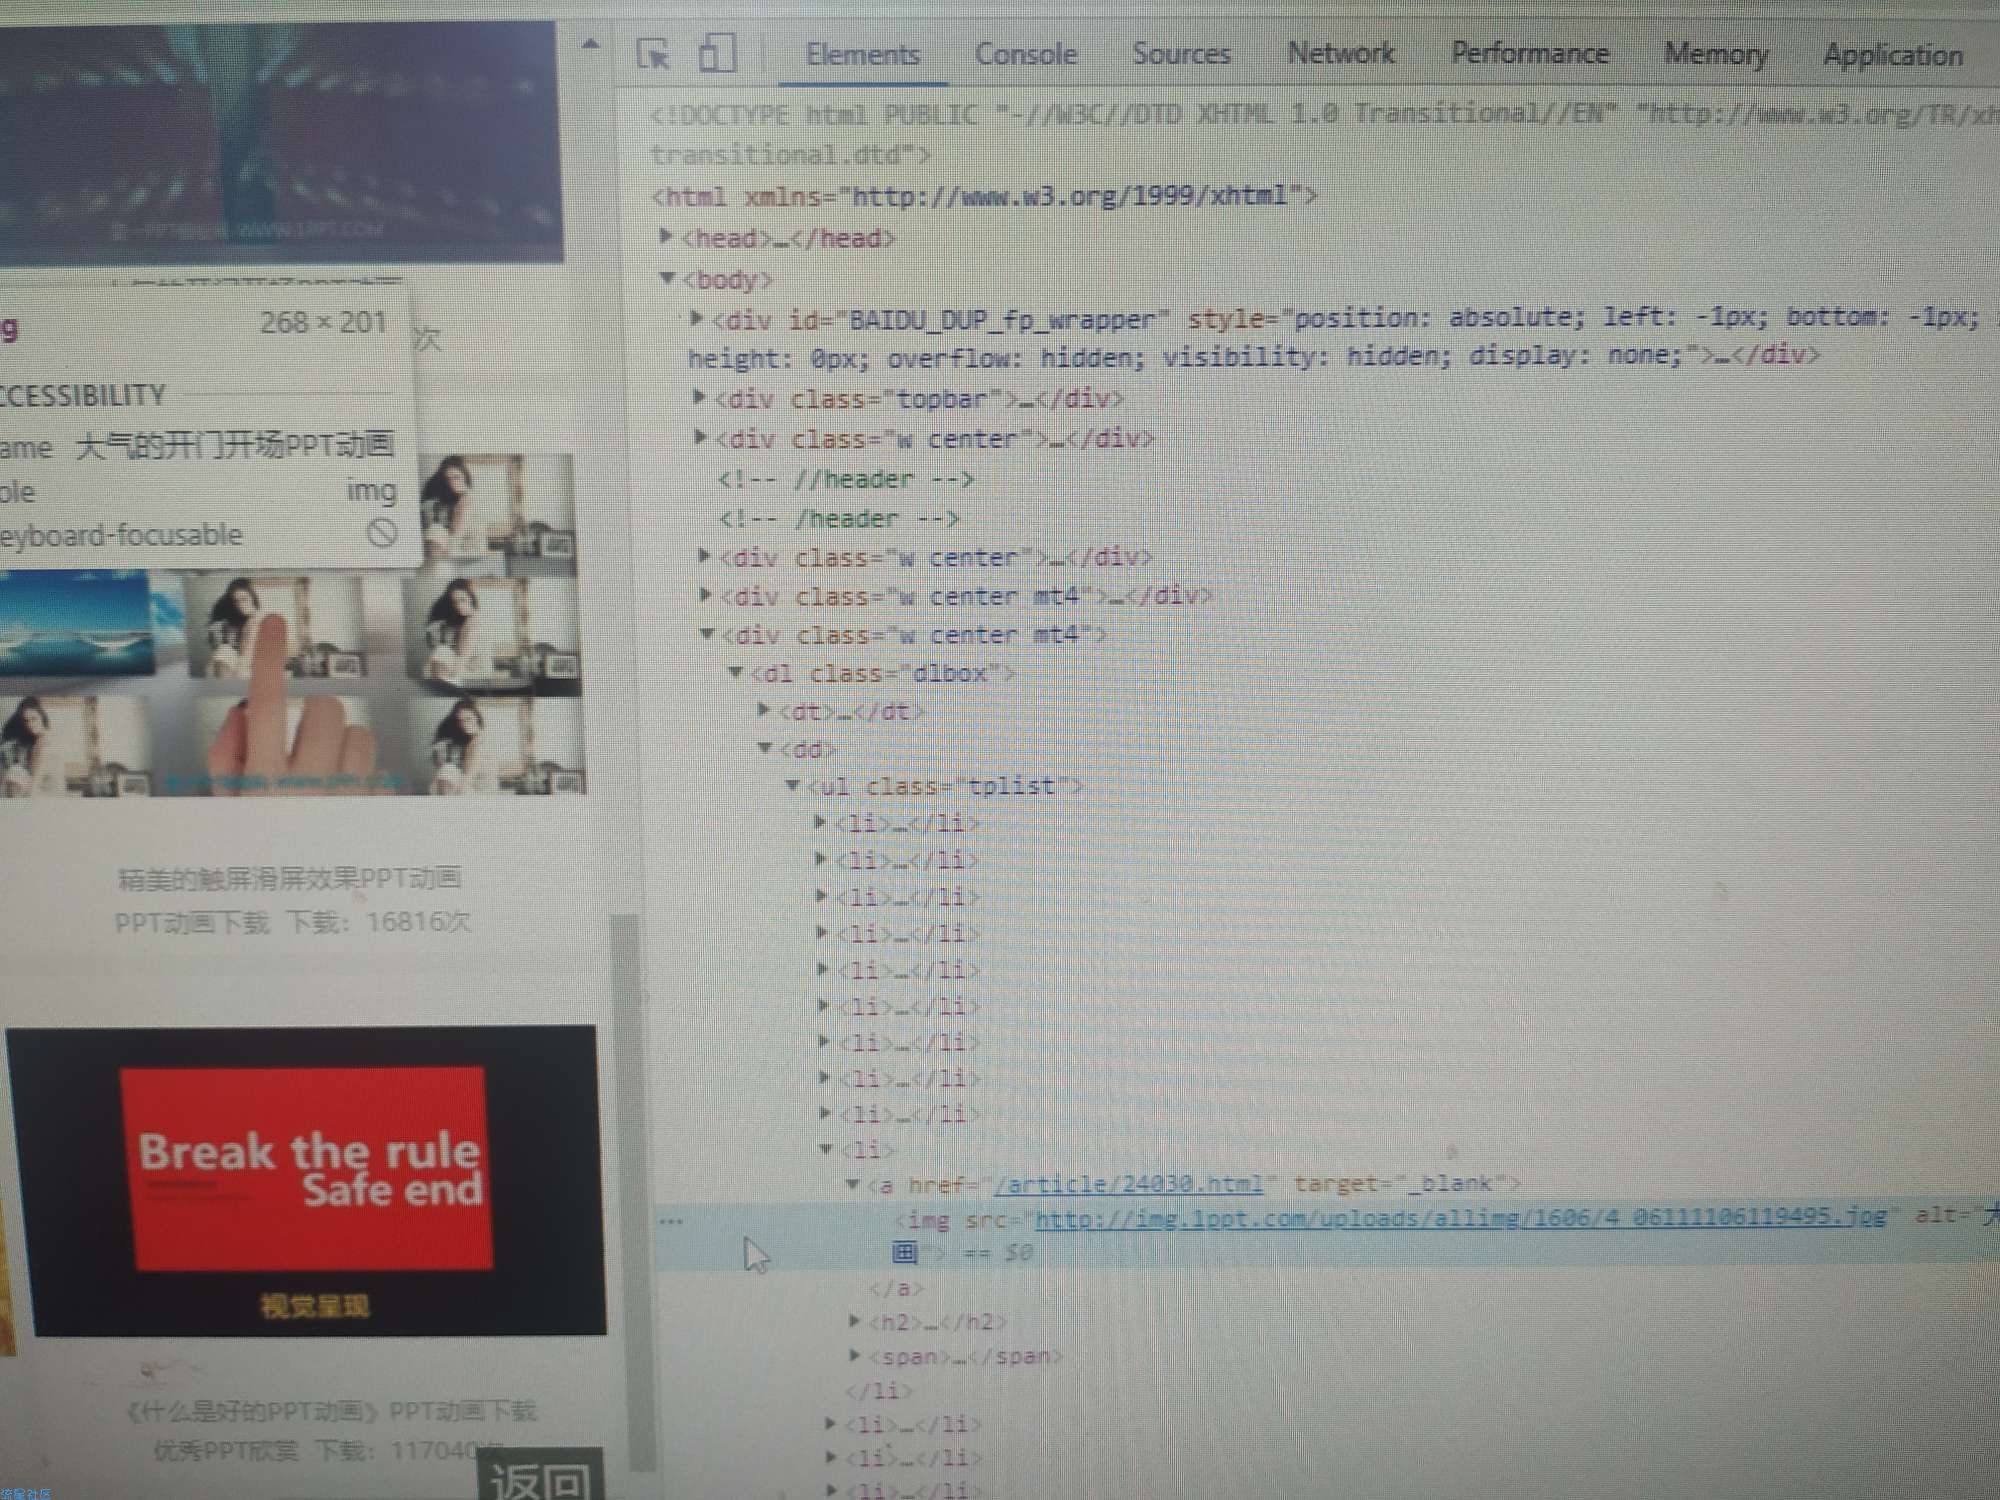Click the three-dots beside selected img line
Image resolution: width=2000 pixels, height=1500 pixels.
671,1221
